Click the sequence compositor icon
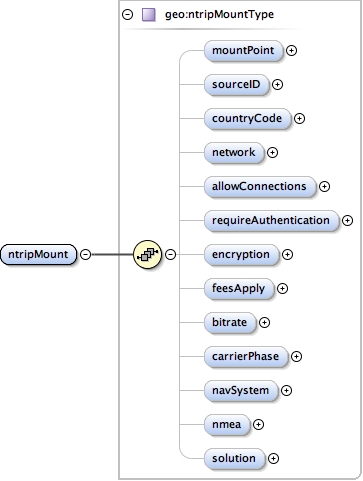363x481 pixels. [x=147, y=254]
